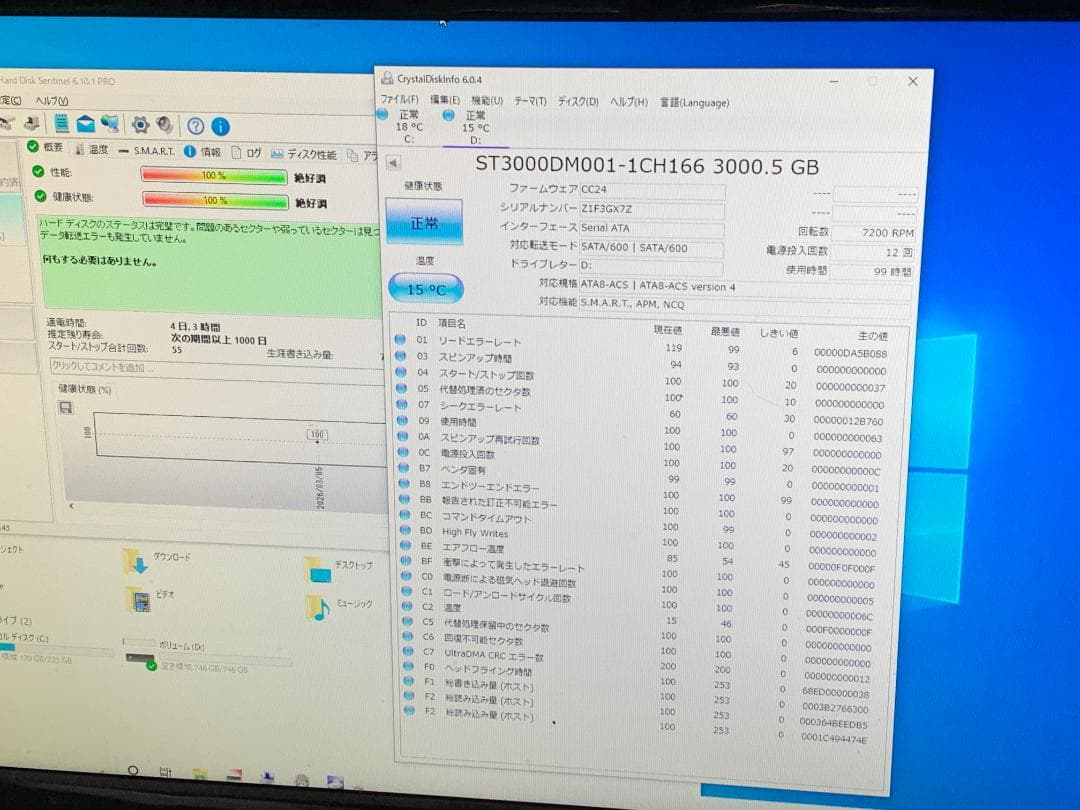
Task: Click the 回転数 field showing 7200 RPM
Action: click(x=873, y=233)
